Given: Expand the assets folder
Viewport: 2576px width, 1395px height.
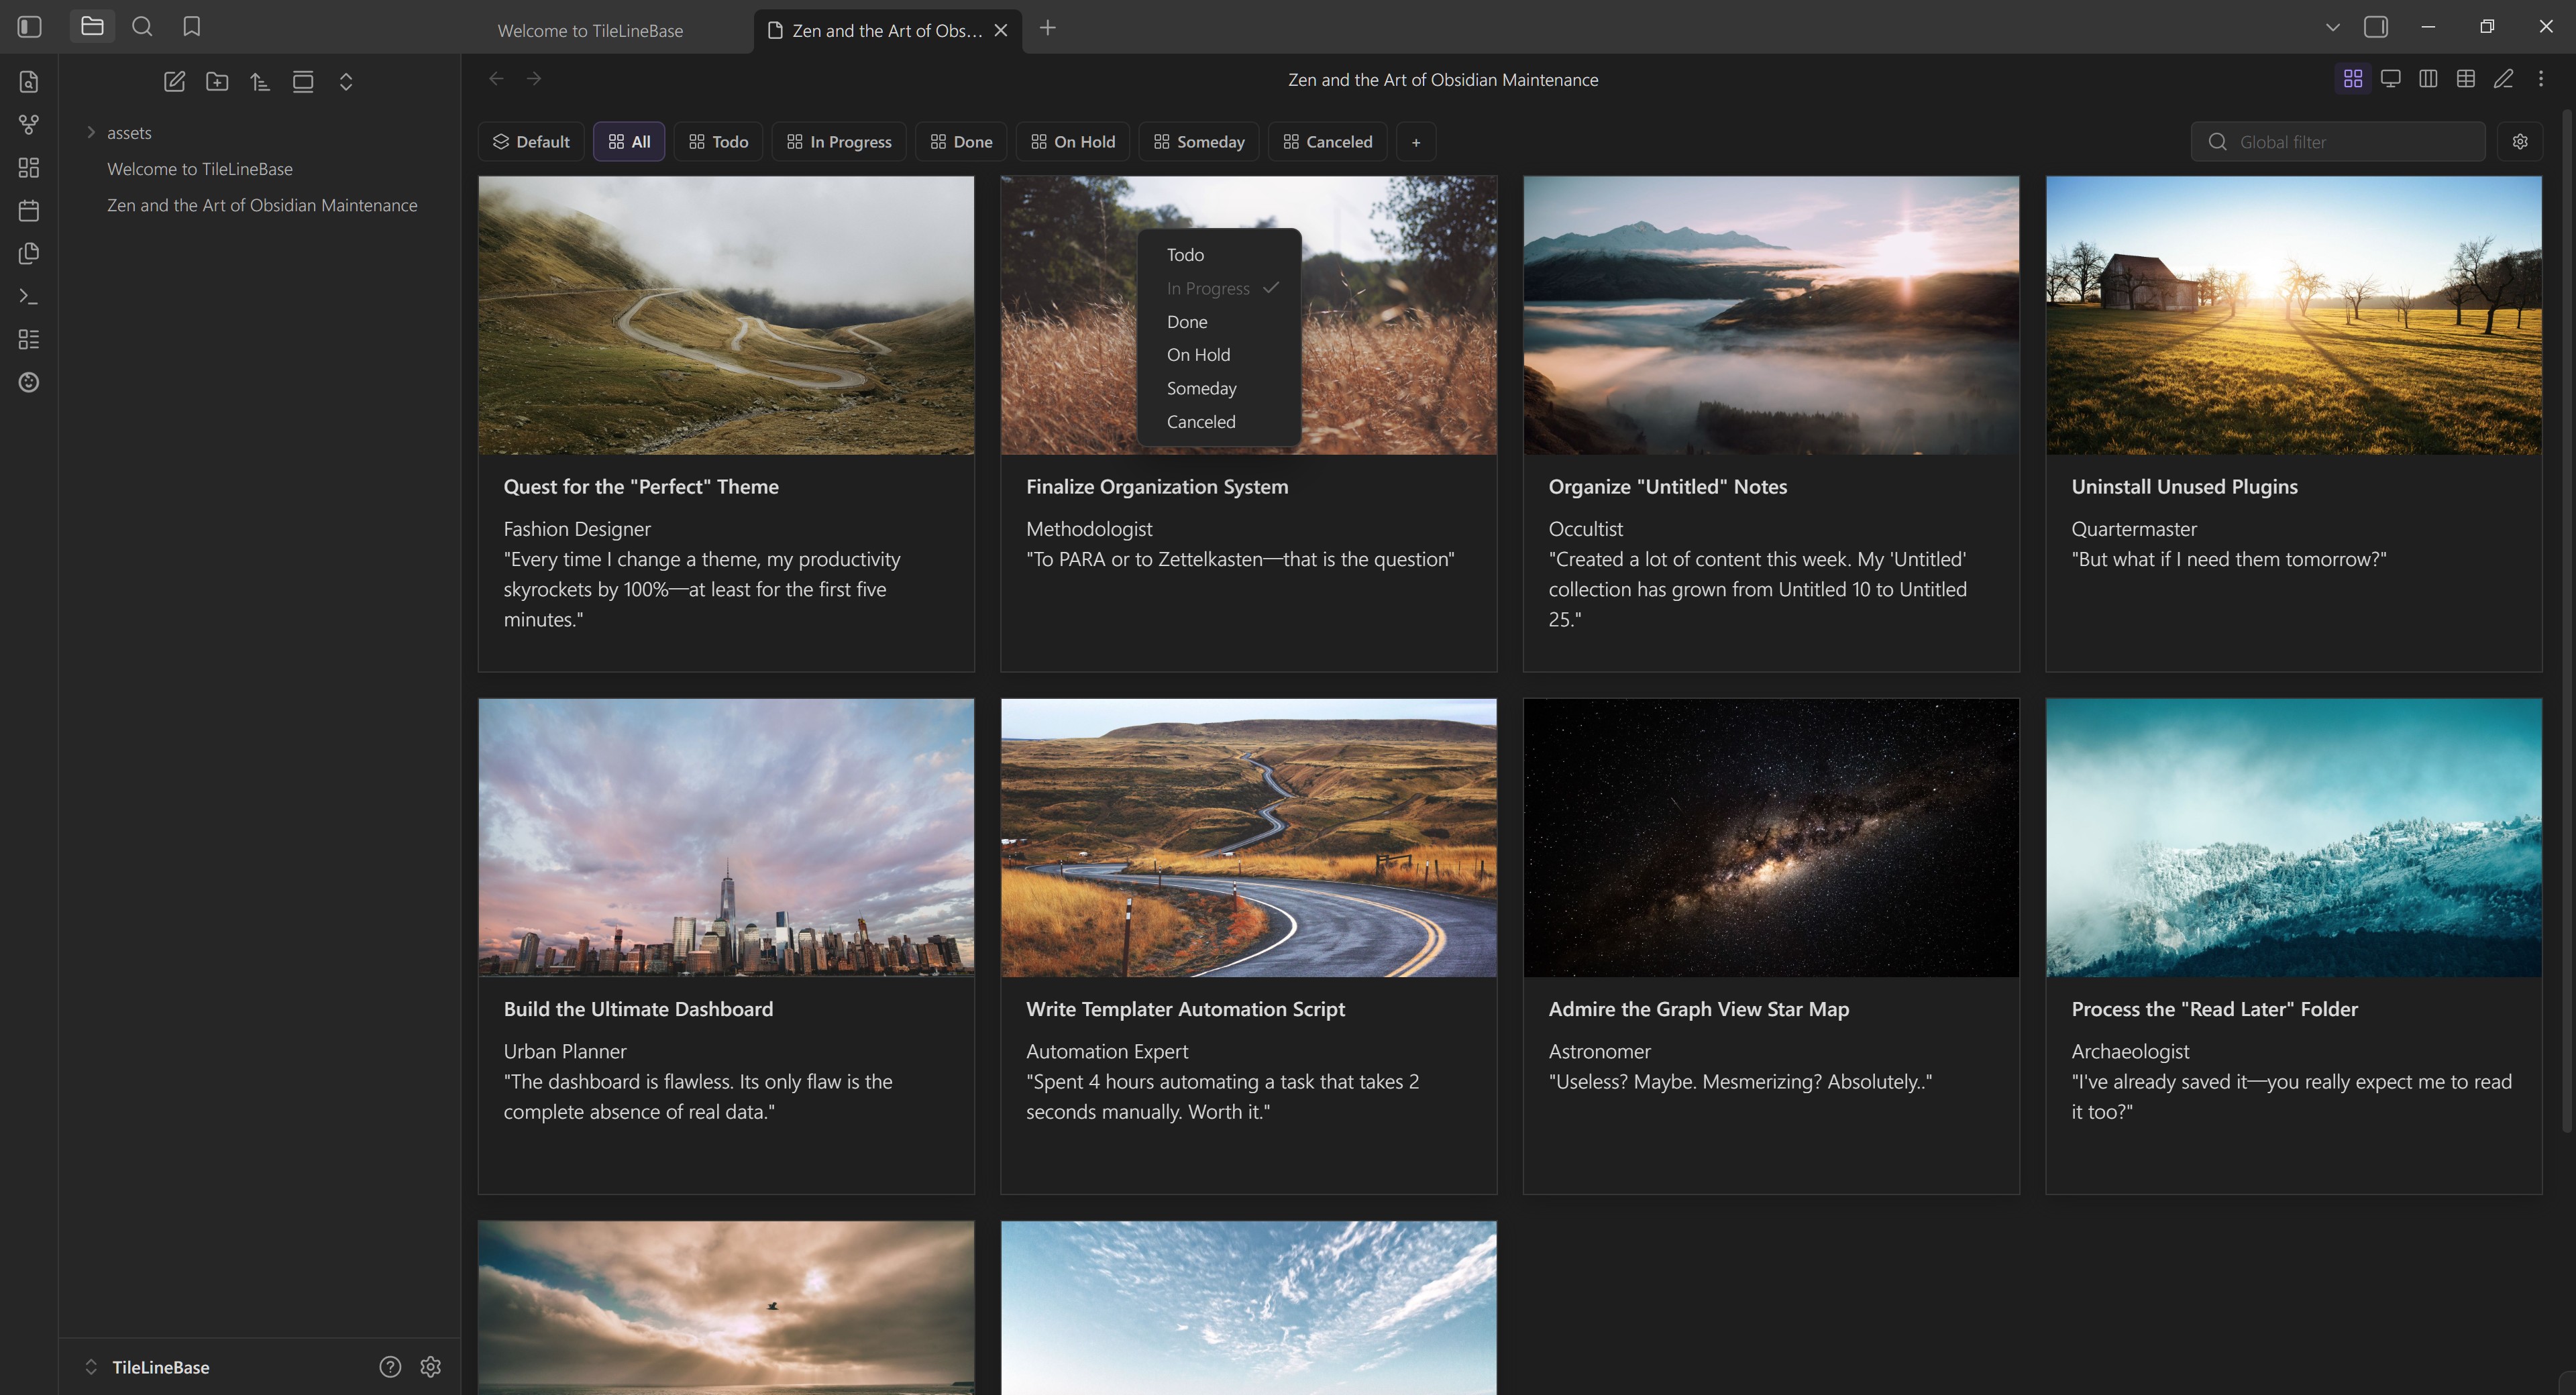Looking at the screenshot, I should coord(91,132).
